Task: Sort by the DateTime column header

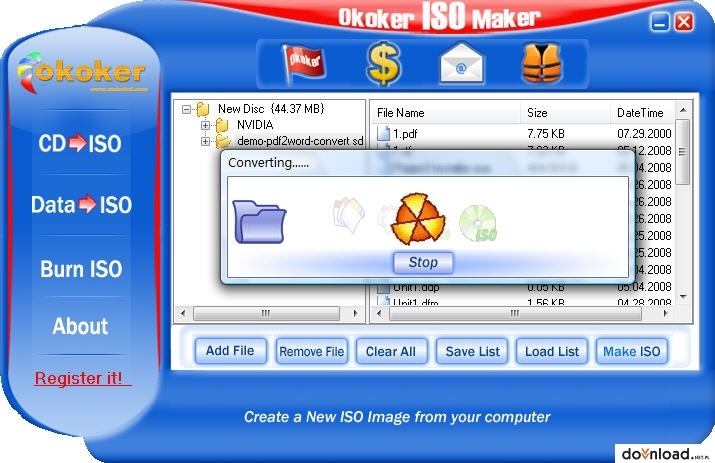Action: click(642, 113)
